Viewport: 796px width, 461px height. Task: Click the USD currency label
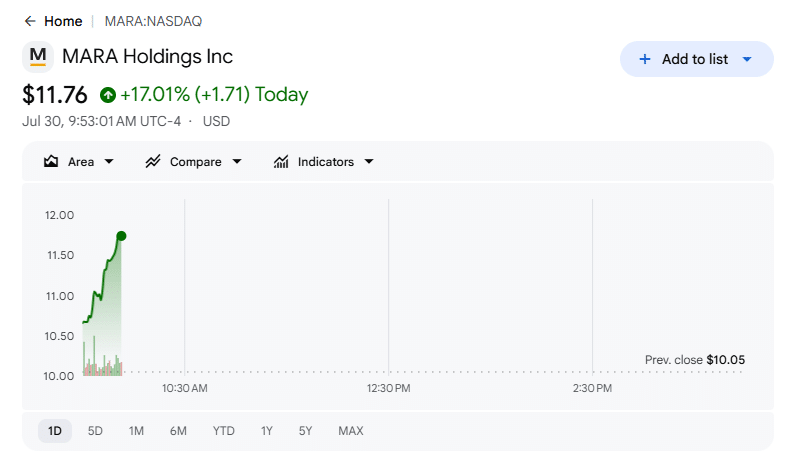pyautogui.click(x=216, y=121)
